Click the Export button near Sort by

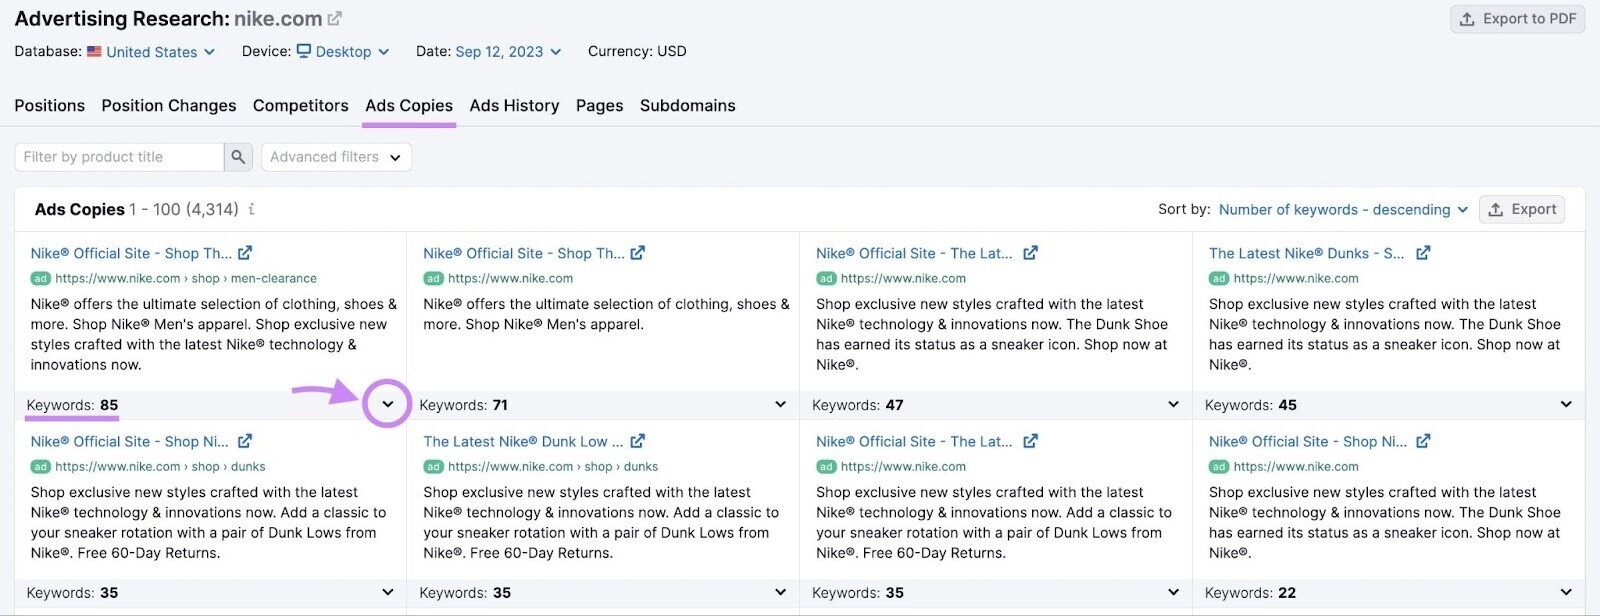click(x=1522, y=209)
